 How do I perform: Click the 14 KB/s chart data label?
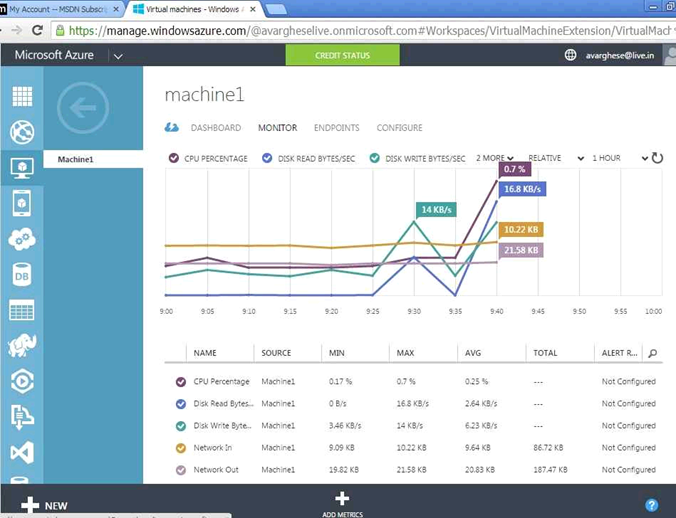click(x=436, y=210)
